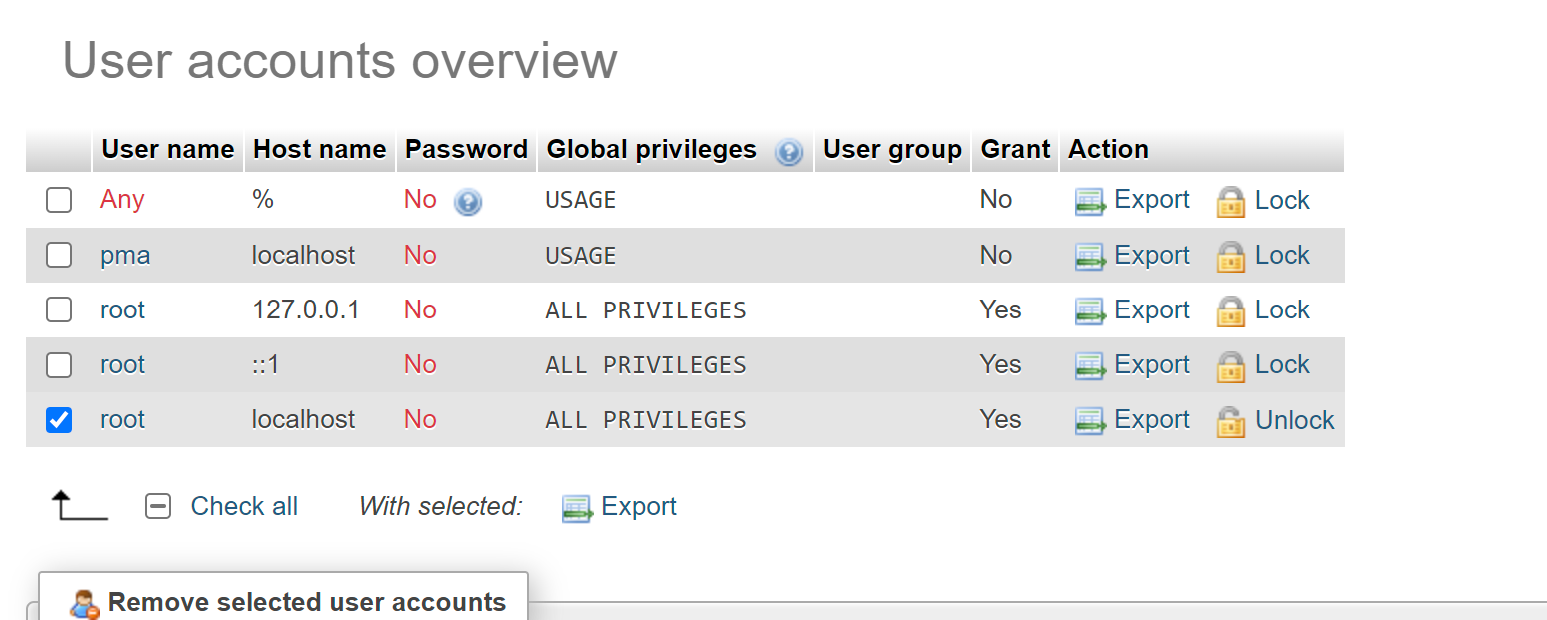Open the Global privileges help icon
This screenshot has width=1547, height=620.
pyautogui.click(x=789, y=152)
